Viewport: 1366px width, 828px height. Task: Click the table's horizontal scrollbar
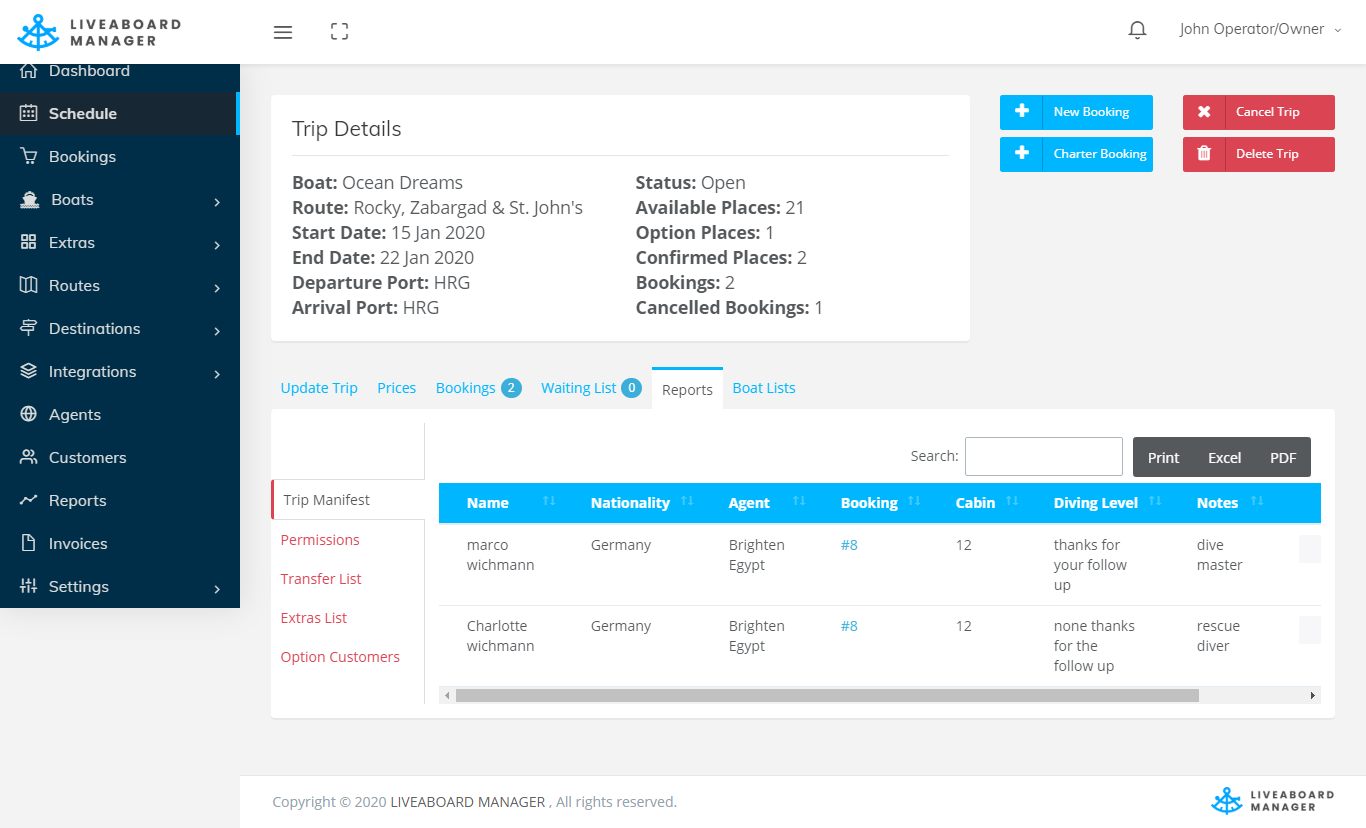[x=826, y=695]
